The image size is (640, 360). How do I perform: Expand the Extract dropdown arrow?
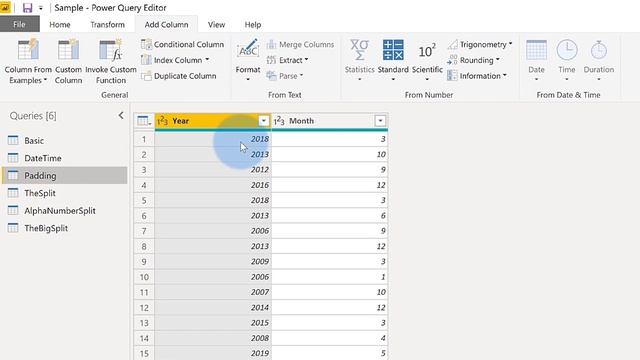(x=306, y=60)
